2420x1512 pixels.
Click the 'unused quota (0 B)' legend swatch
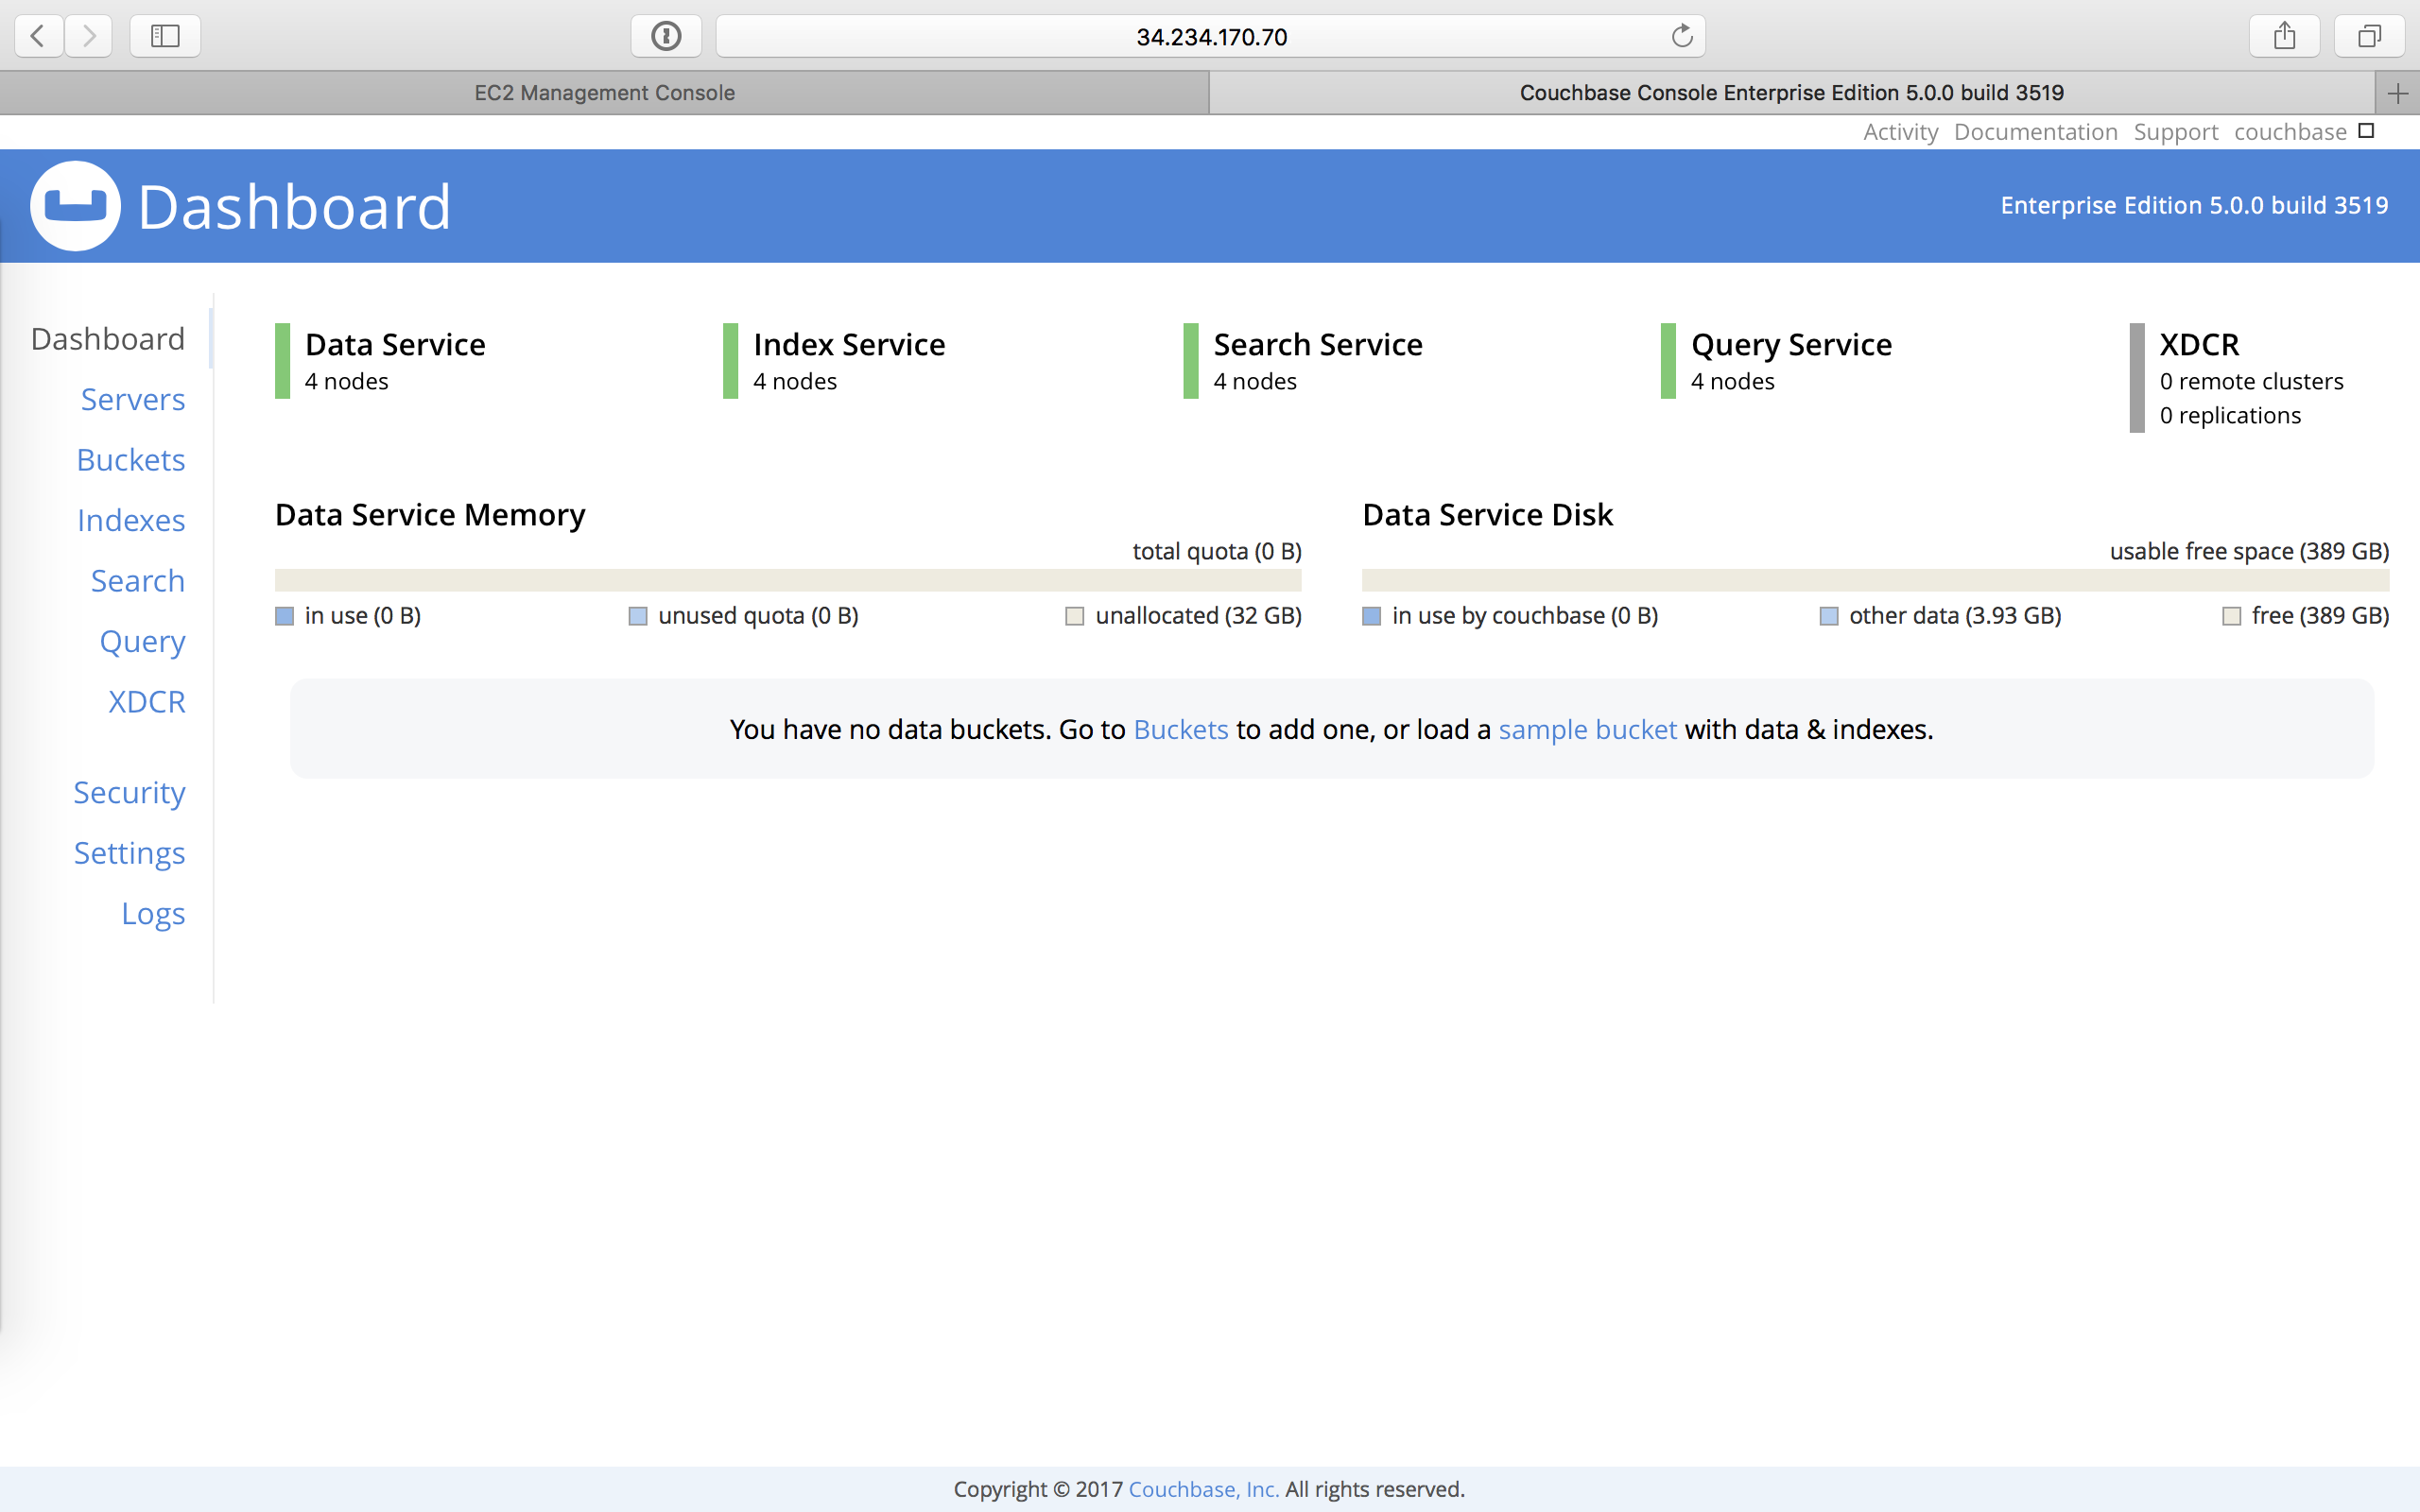[x=637, y=616]
